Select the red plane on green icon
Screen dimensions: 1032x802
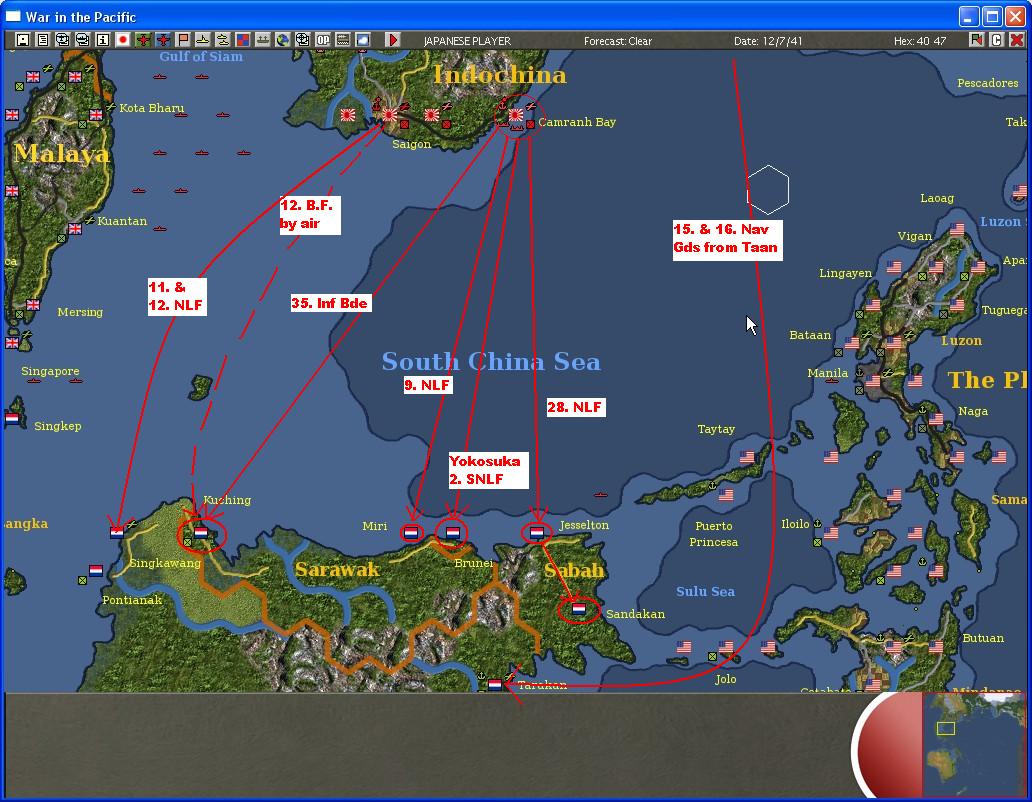(x=143, y=40)
